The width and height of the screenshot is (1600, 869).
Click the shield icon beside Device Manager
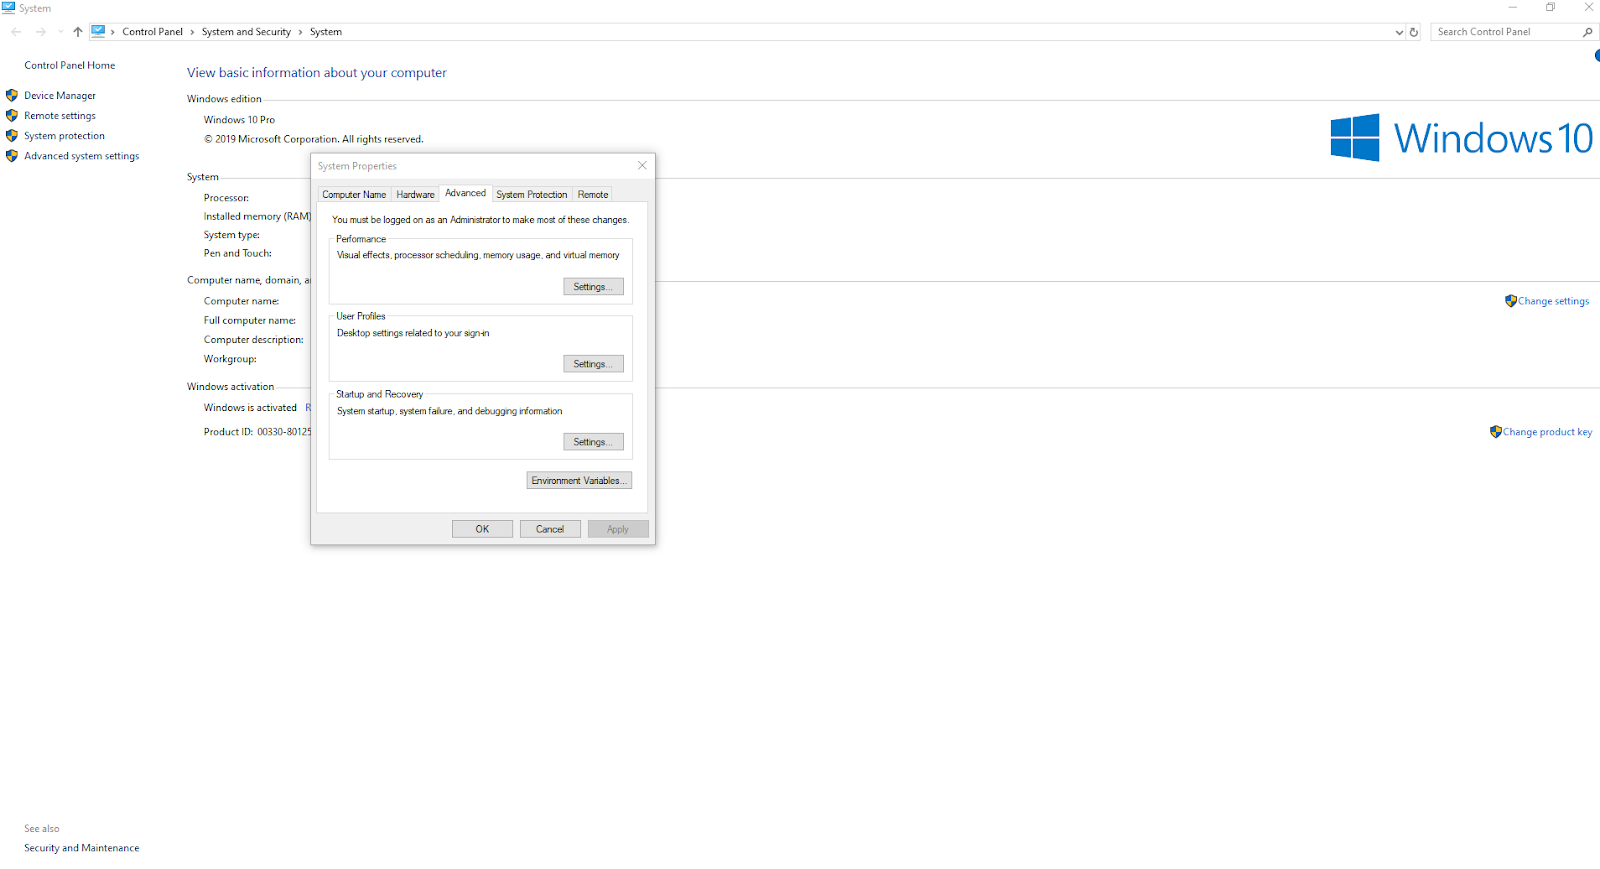pos(12,95)
